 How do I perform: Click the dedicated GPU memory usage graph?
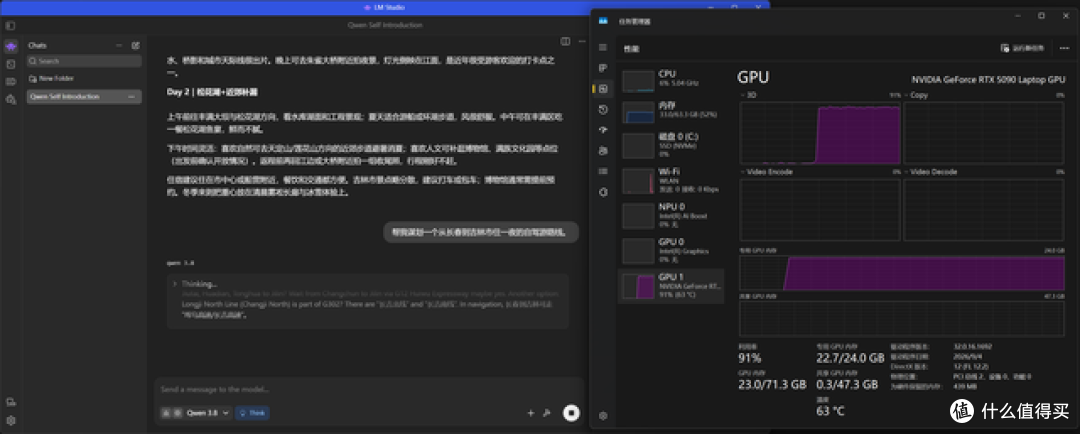point(902,273)
